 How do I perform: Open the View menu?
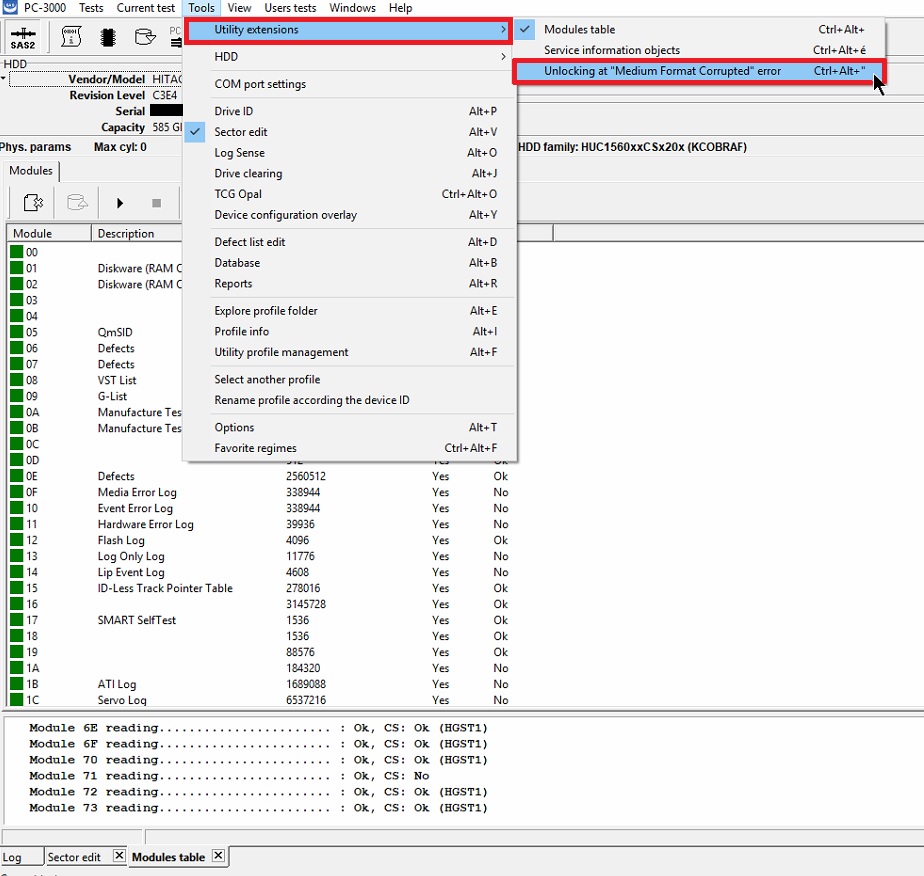239,8
